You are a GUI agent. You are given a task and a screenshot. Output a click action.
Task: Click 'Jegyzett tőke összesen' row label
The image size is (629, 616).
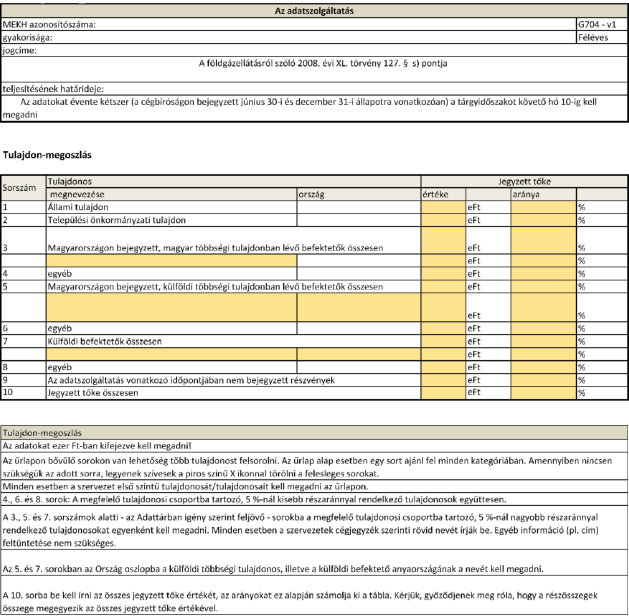pos(93,393)
